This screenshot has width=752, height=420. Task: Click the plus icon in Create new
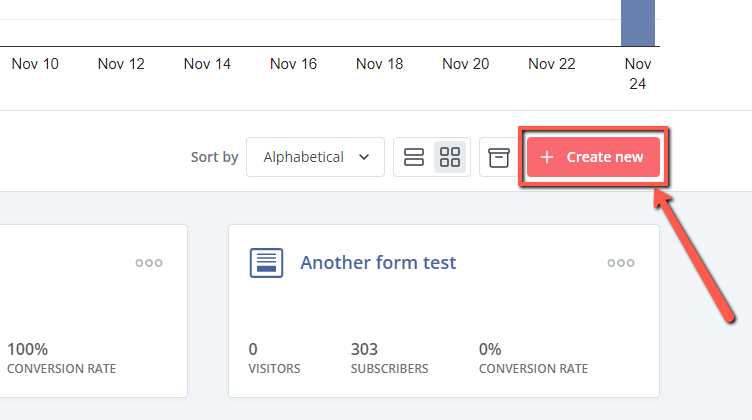(x=547, y=157)
